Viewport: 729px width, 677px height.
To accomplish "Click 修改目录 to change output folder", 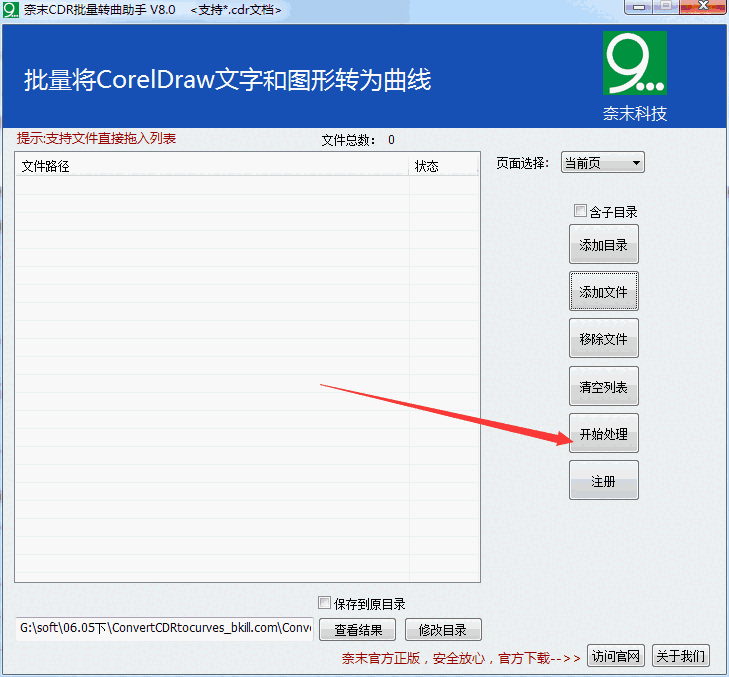I will 443,630.
